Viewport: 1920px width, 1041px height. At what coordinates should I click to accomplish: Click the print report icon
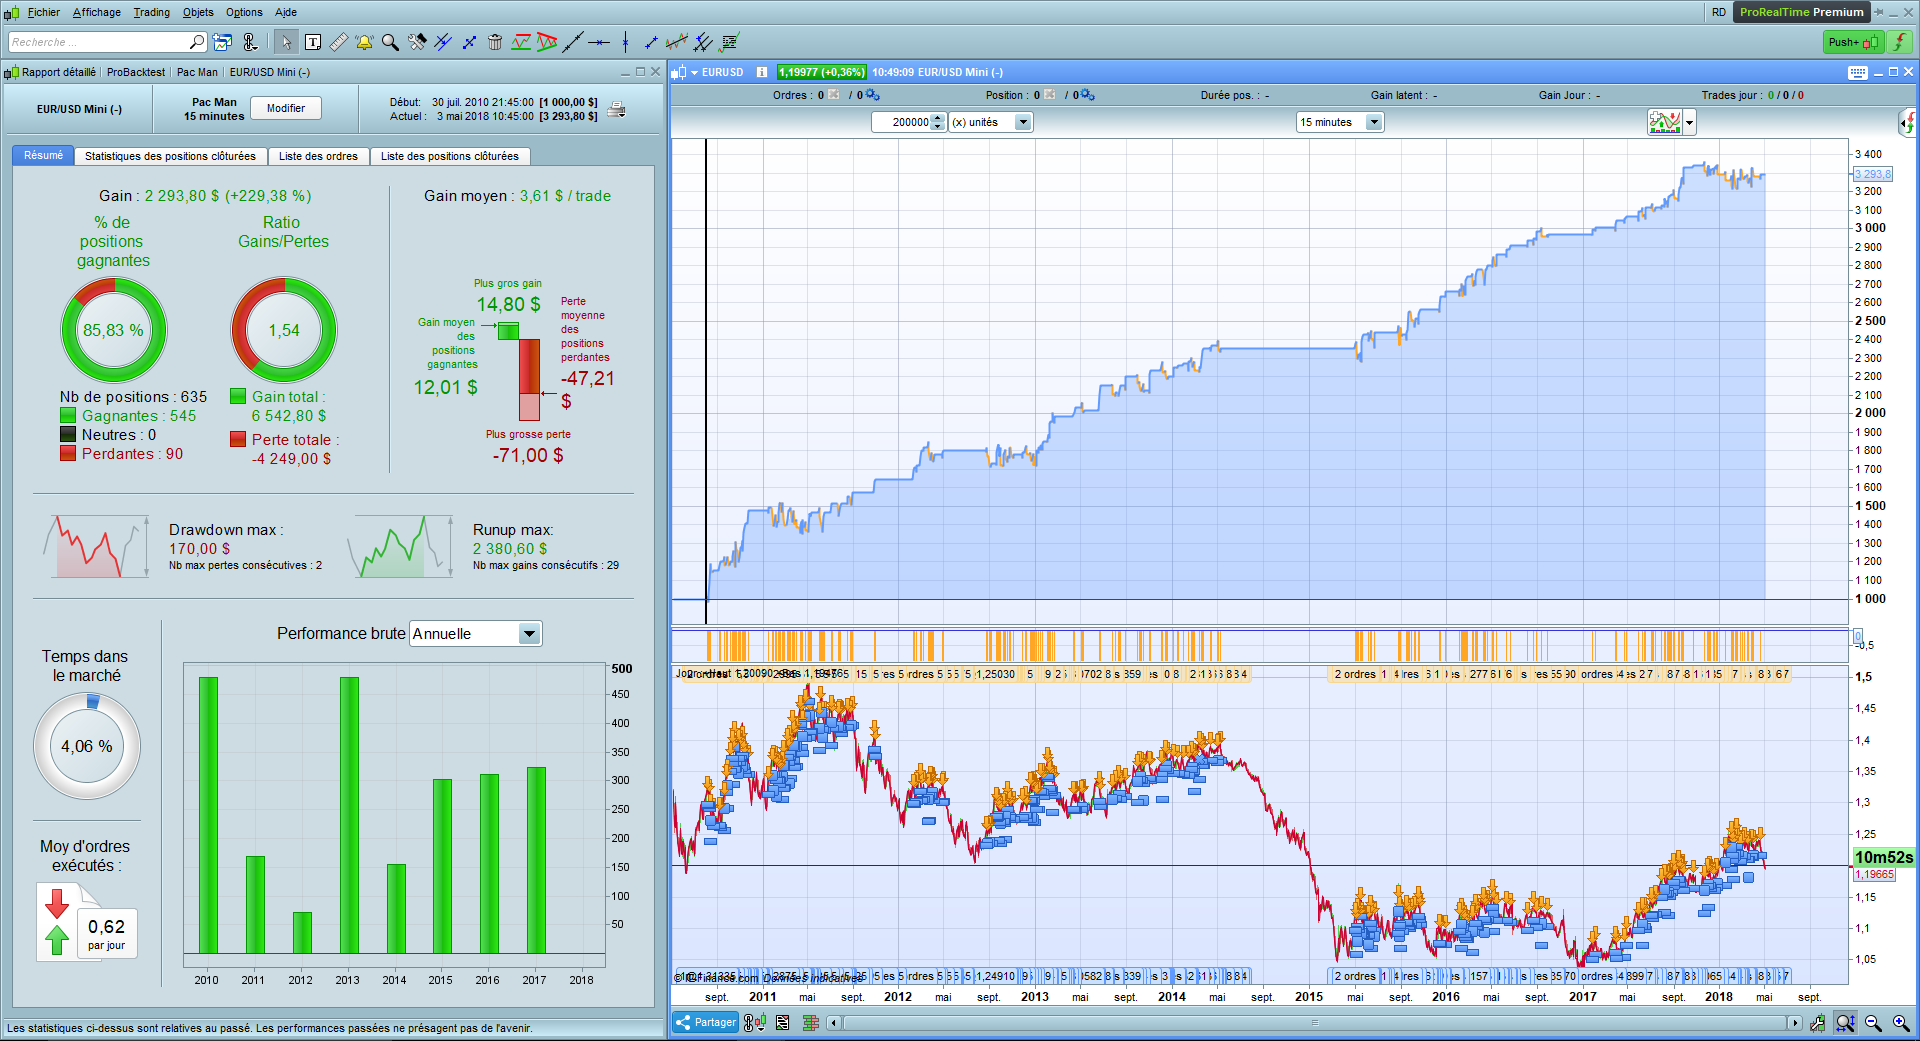pyautogui.click(x=617, y=109)
